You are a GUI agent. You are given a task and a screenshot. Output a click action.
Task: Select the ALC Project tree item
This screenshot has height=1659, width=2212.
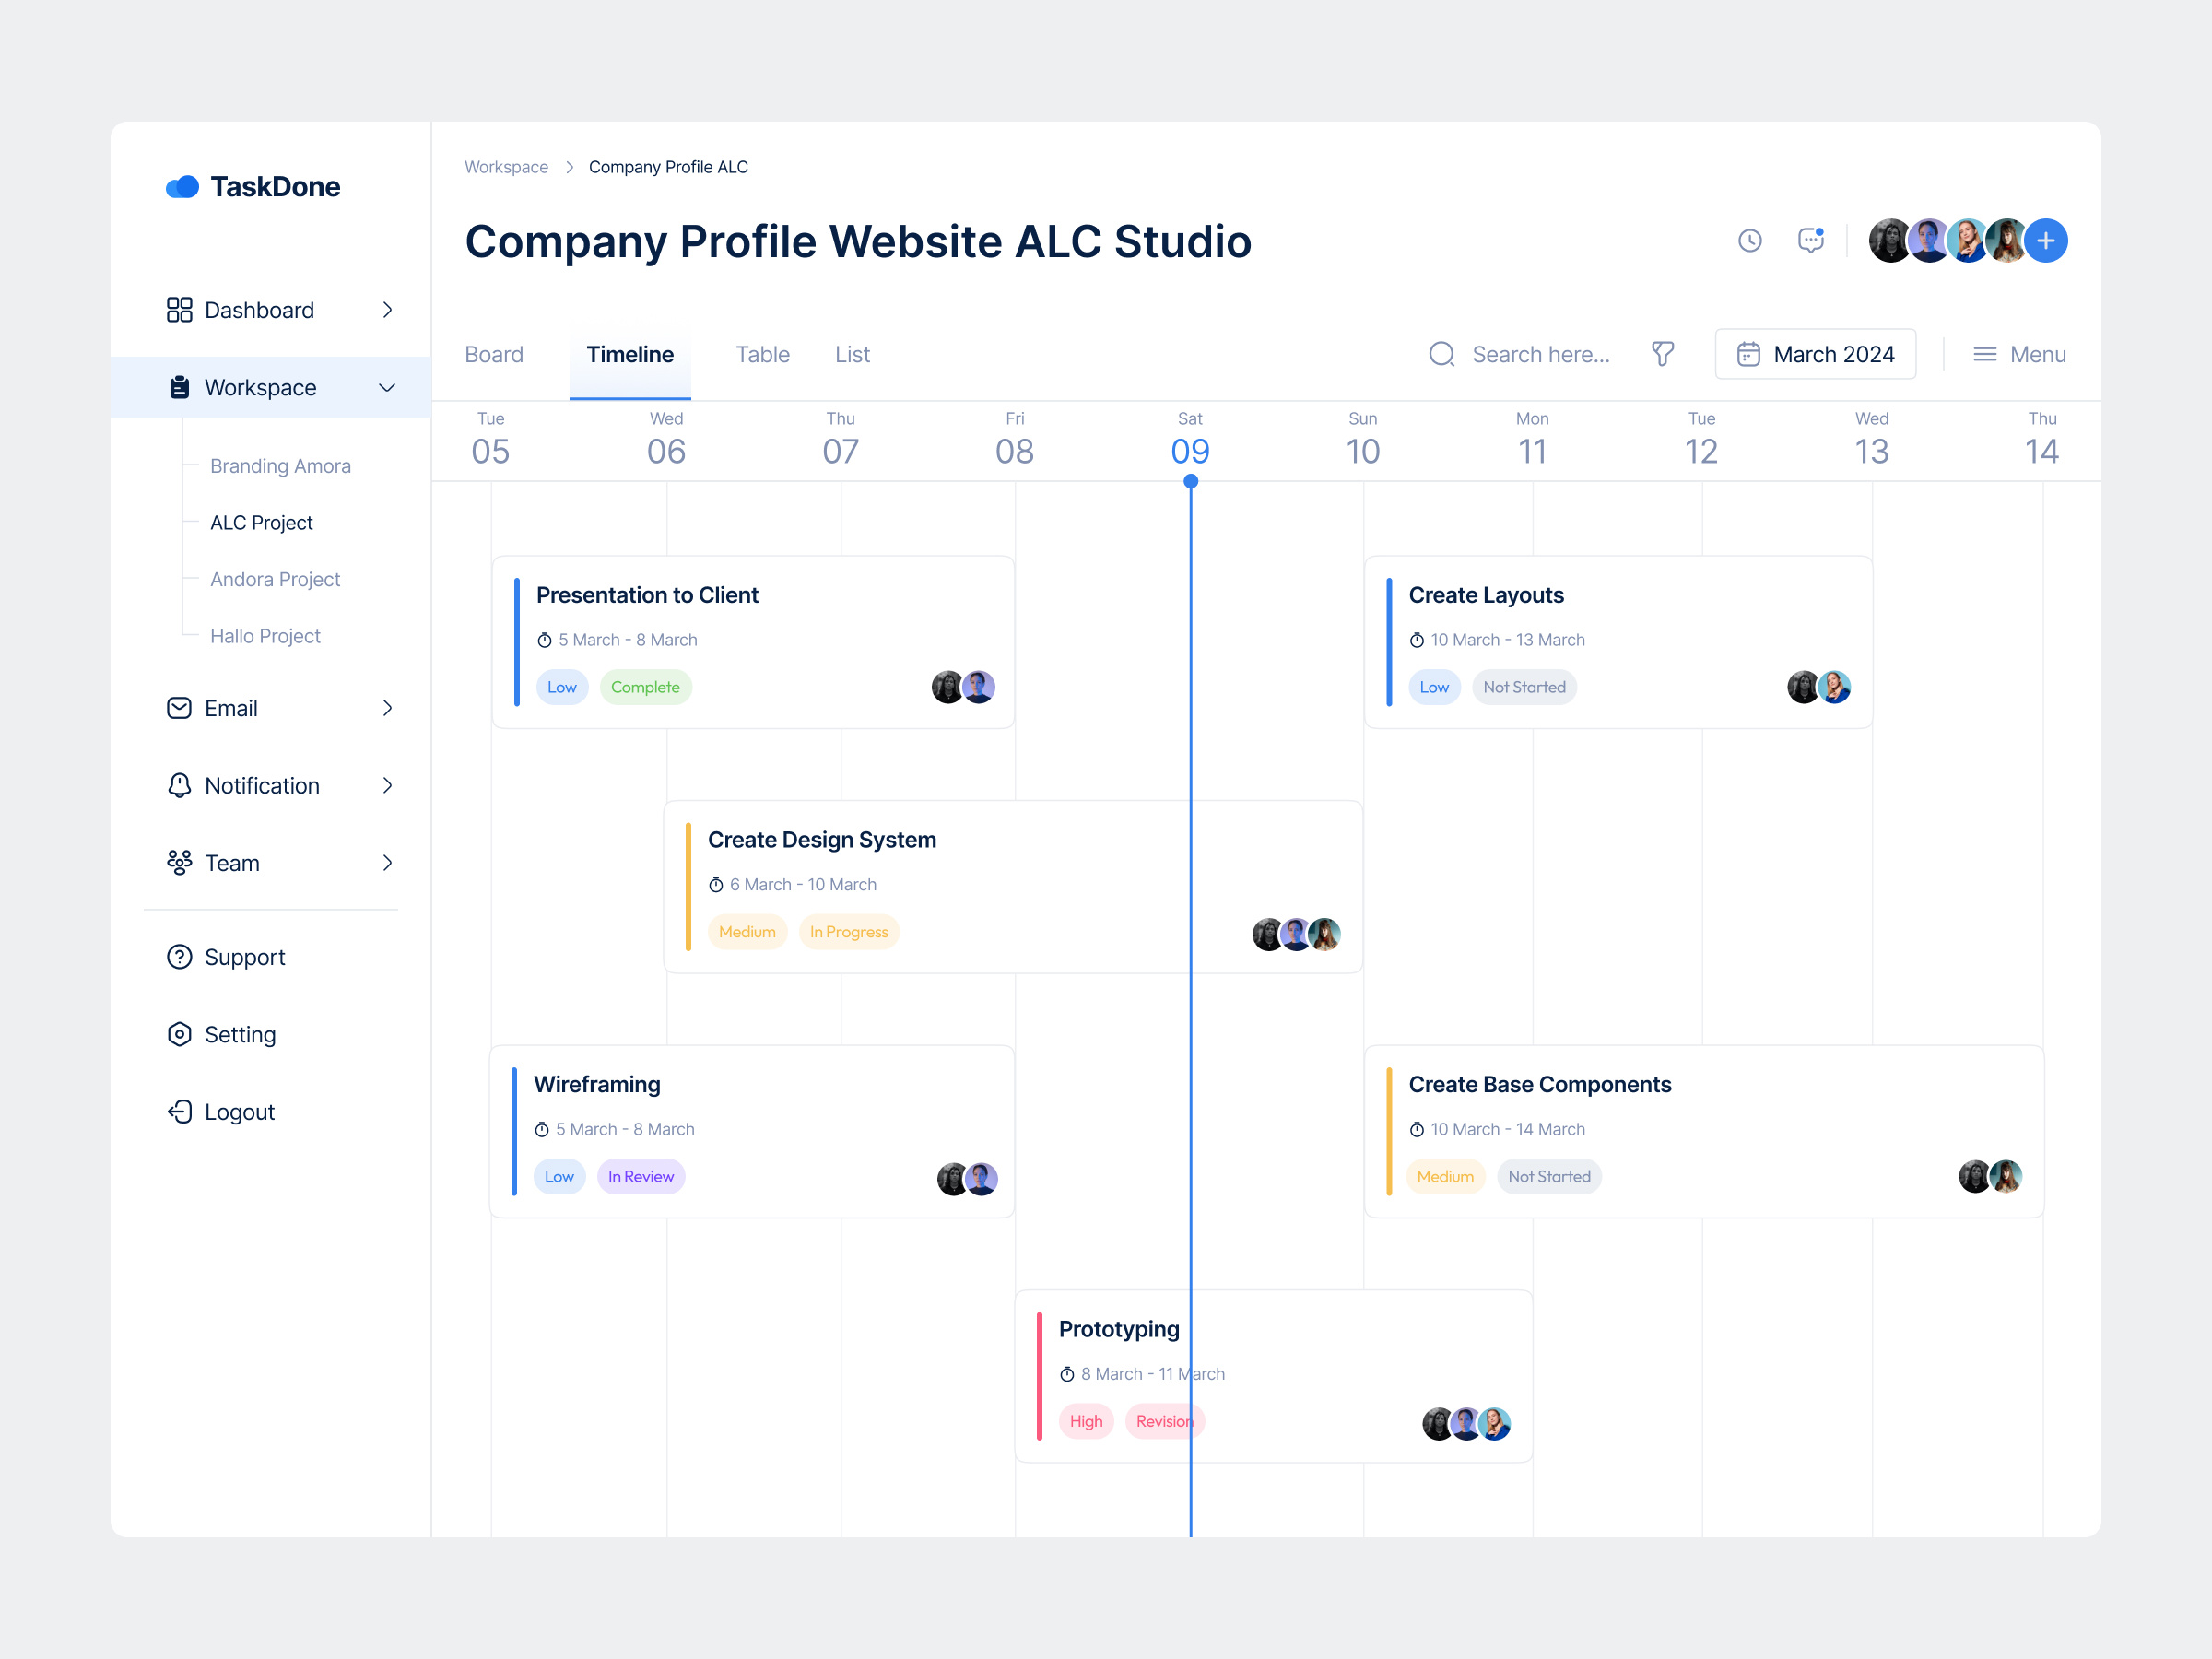click(x=260, y=522)
